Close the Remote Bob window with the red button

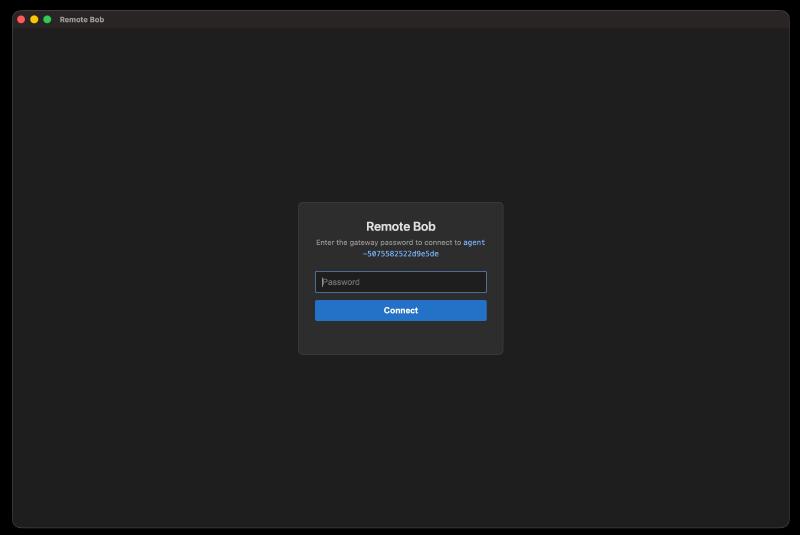(21, 19)
